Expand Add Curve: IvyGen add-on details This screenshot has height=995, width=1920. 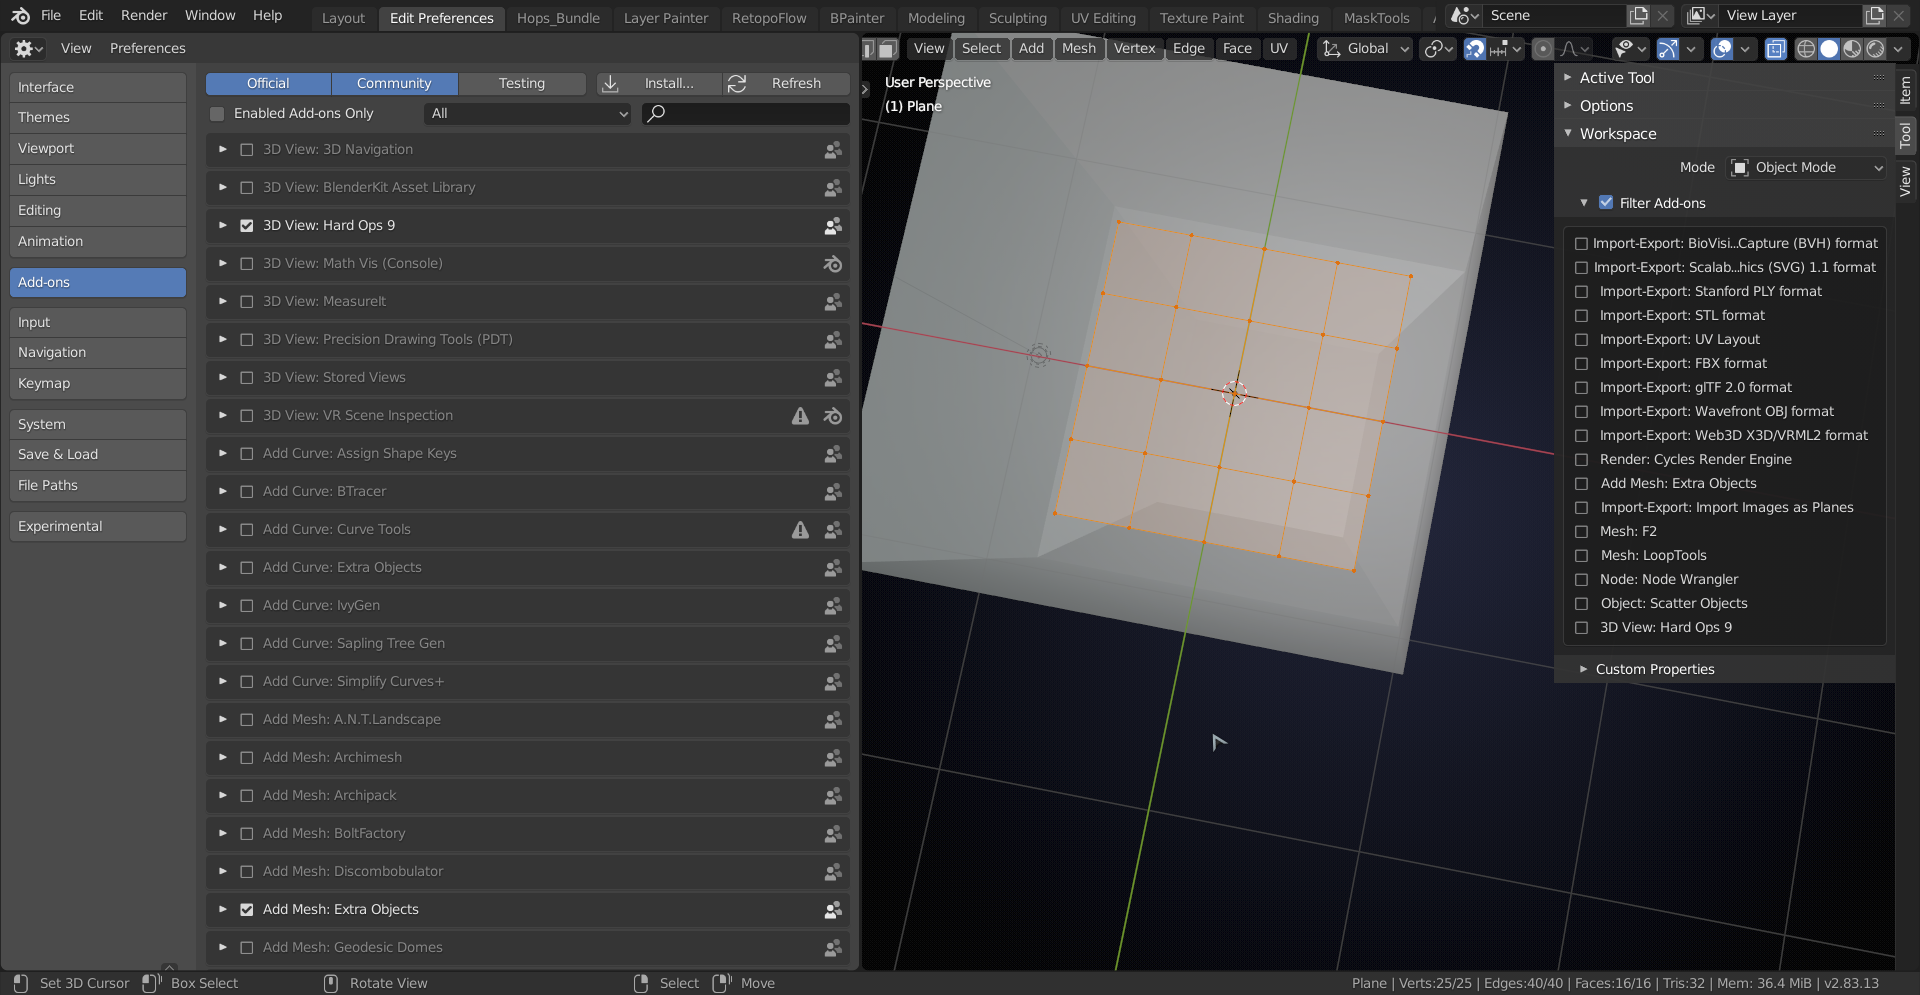tap(223, 606)
